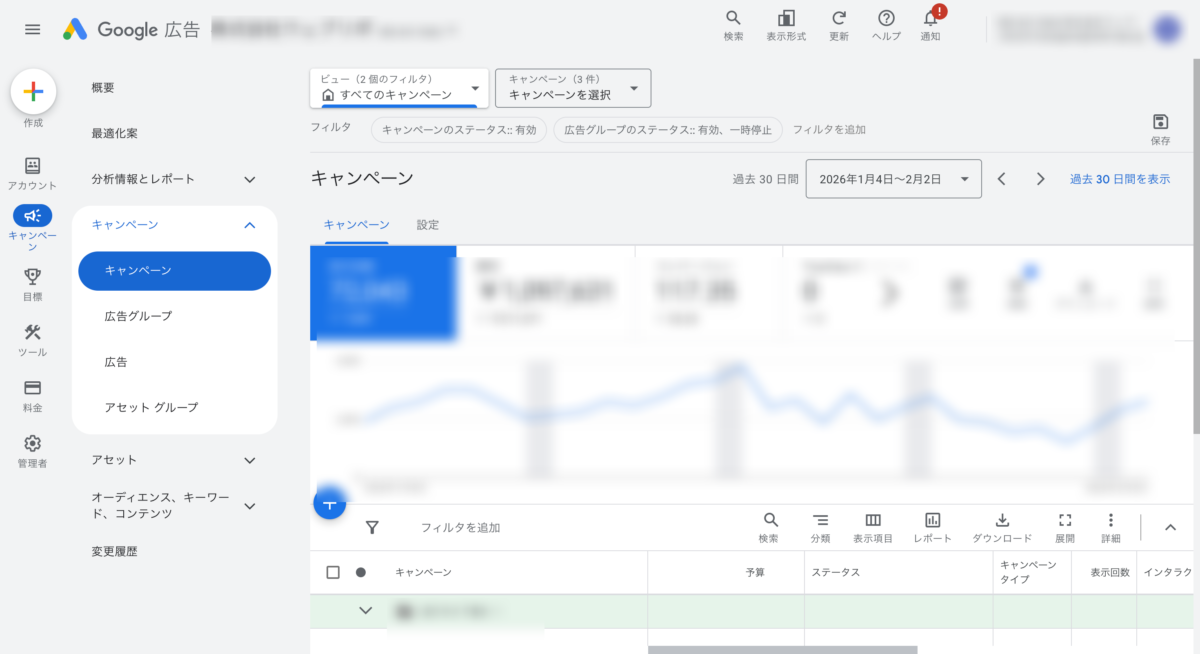Click the 作成 plus button
Viewport: 1200px width, 654px height.
pyautogui.click(x=33, y=92)
